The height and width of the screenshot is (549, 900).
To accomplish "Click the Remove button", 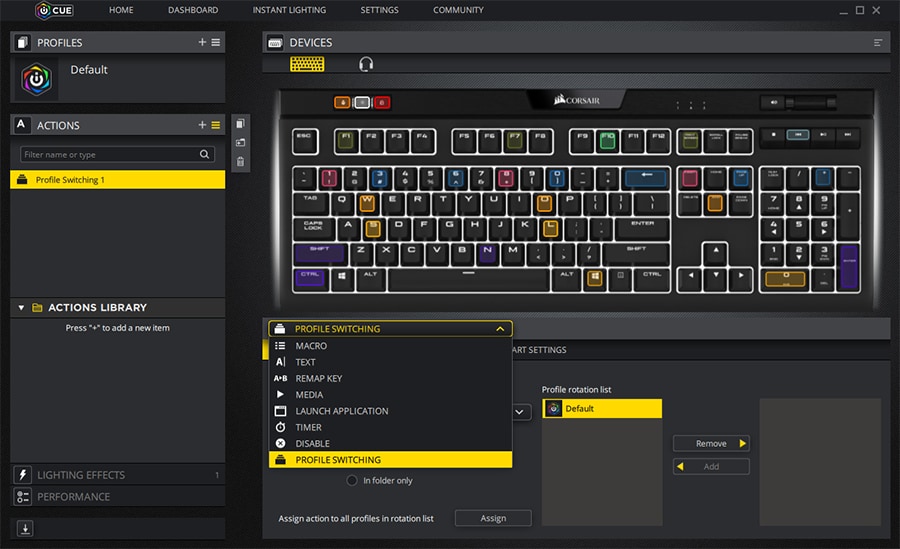I will click(711, 444).
